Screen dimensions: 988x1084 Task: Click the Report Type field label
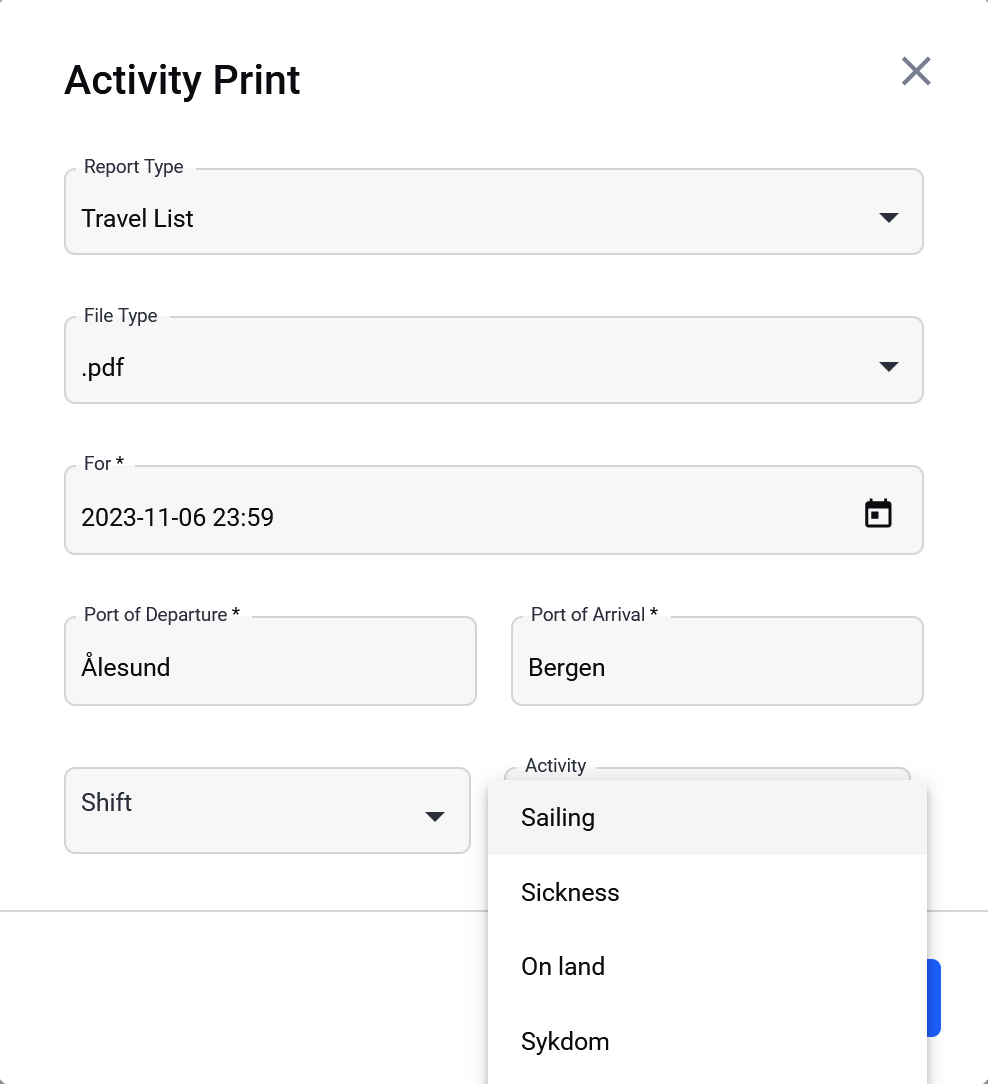[x=133, y=167]
